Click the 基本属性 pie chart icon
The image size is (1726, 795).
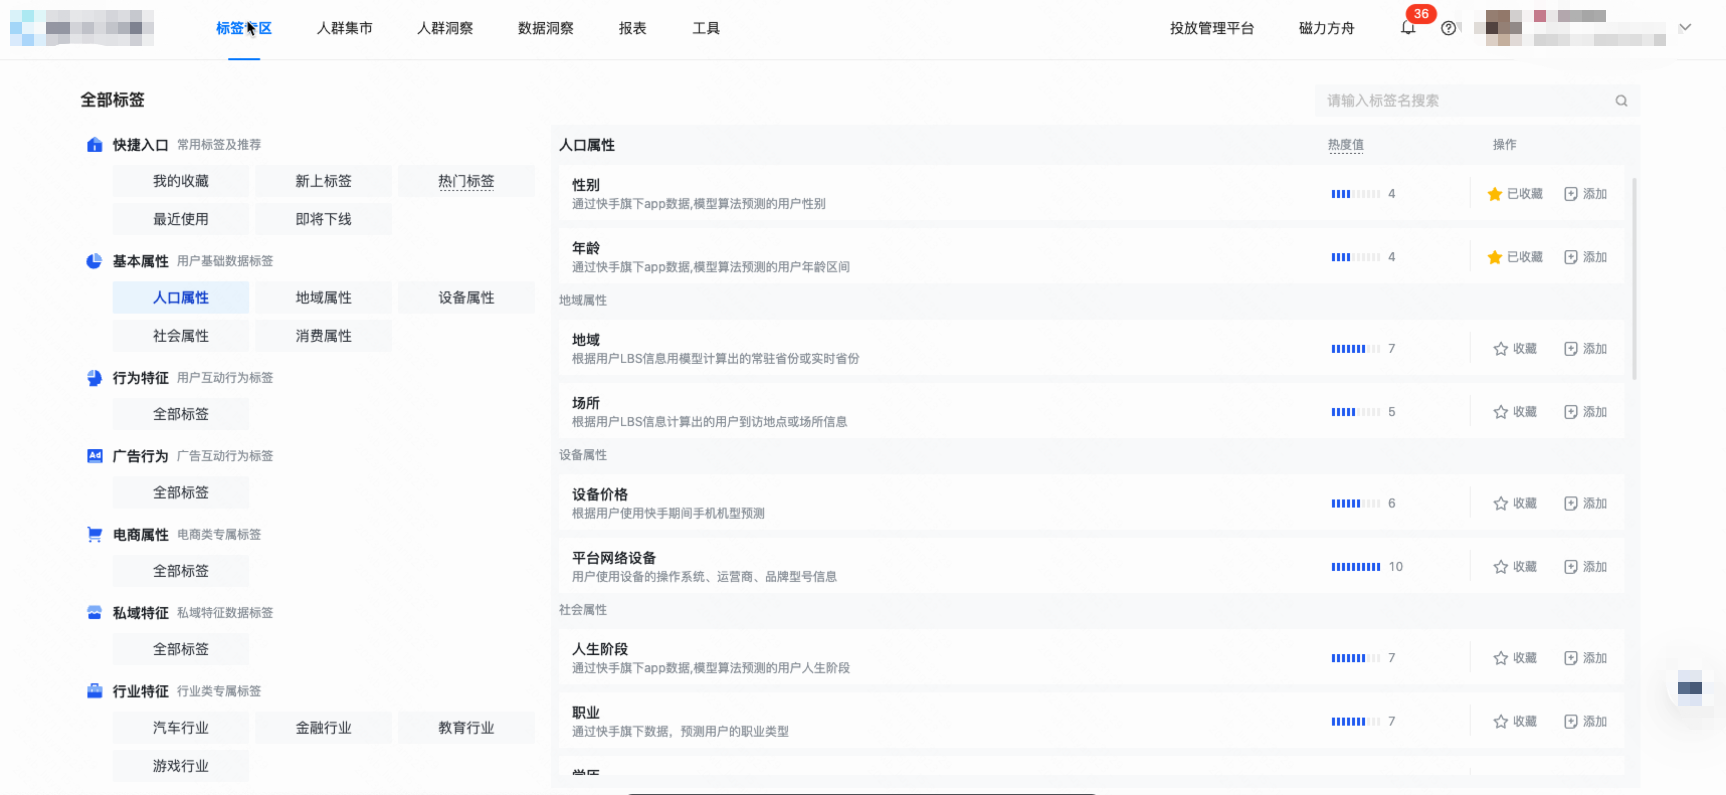94,261
